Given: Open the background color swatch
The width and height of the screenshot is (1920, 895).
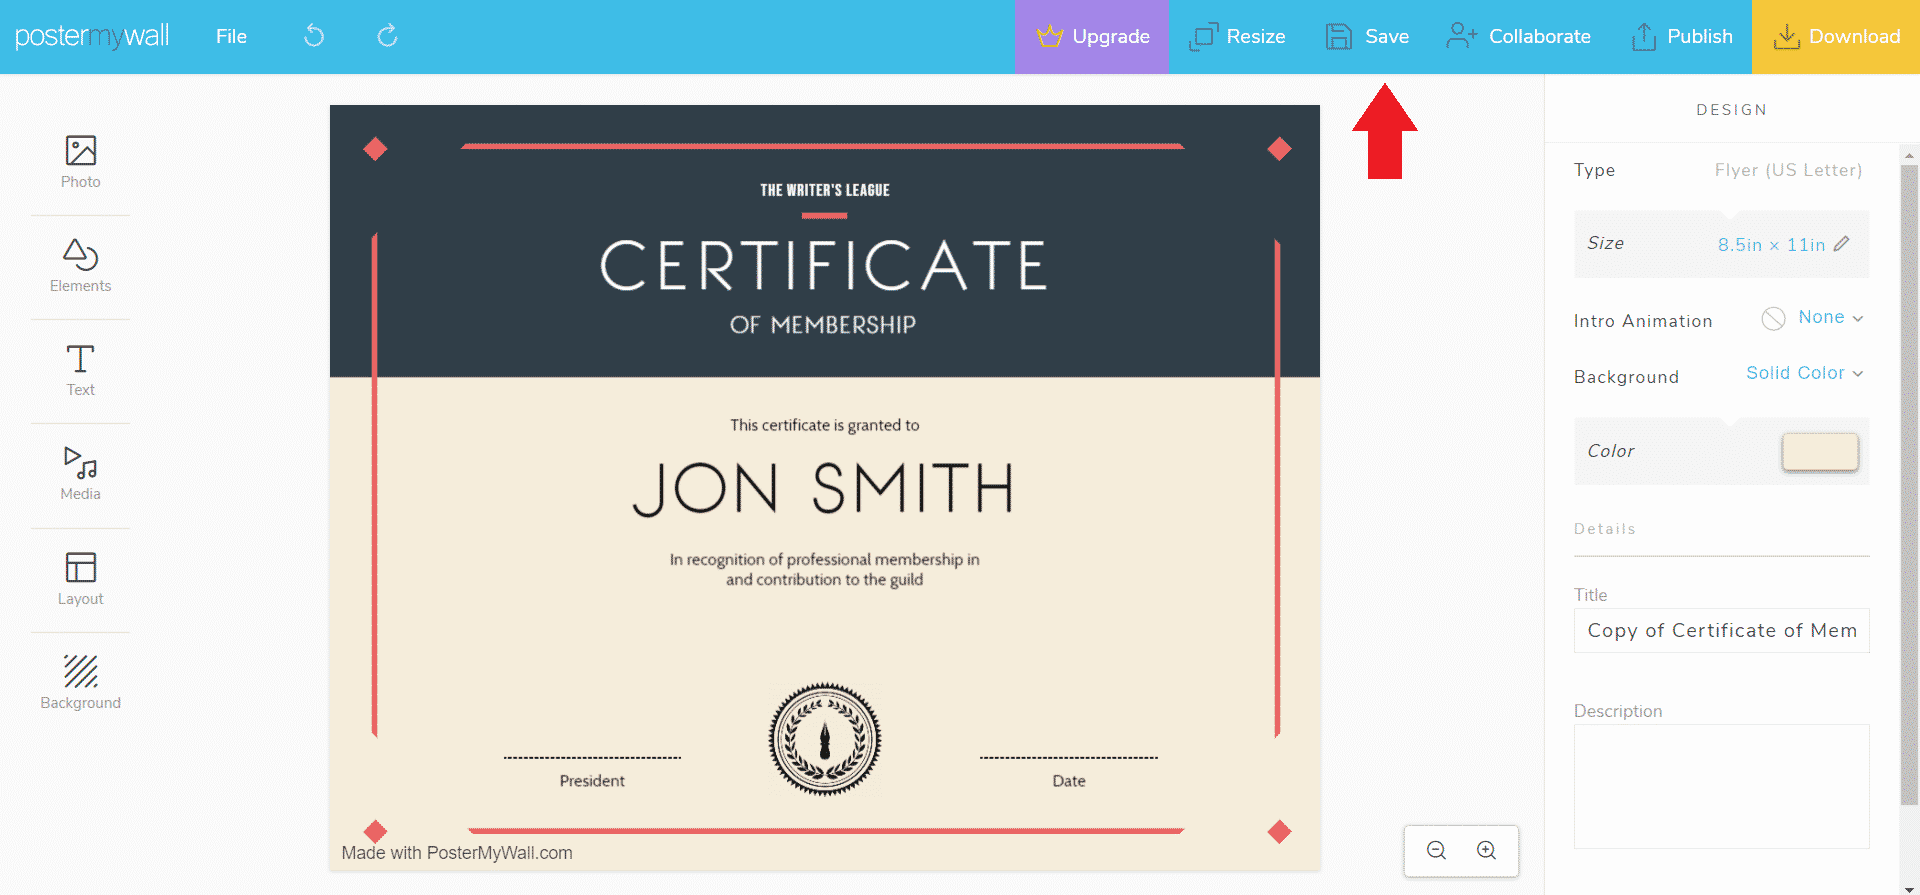Looking at the screenshot, I should pyautogui.click(x=1820, y=451).
